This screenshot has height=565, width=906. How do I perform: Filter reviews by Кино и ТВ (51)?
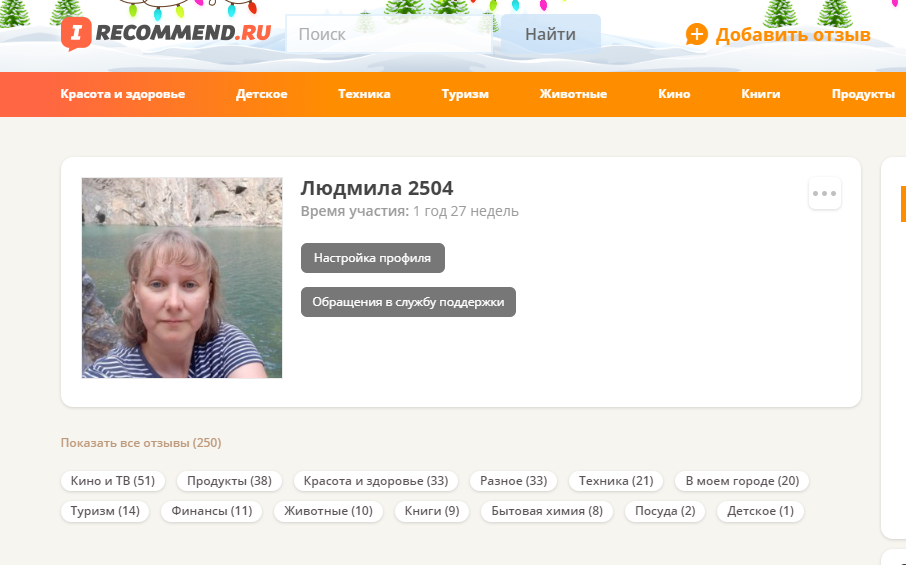click(x=113, y=481)
